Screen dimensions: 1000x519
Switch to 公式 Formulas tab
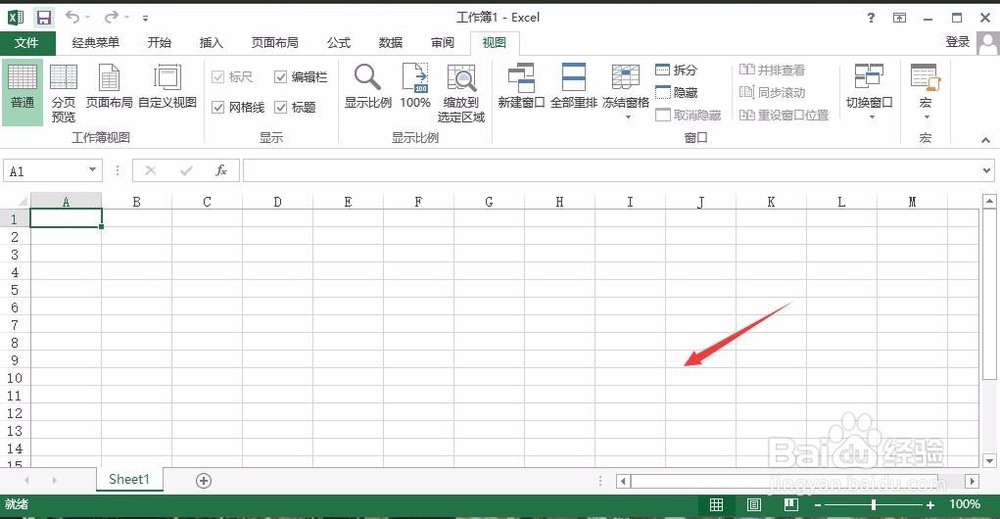(339, 43)
